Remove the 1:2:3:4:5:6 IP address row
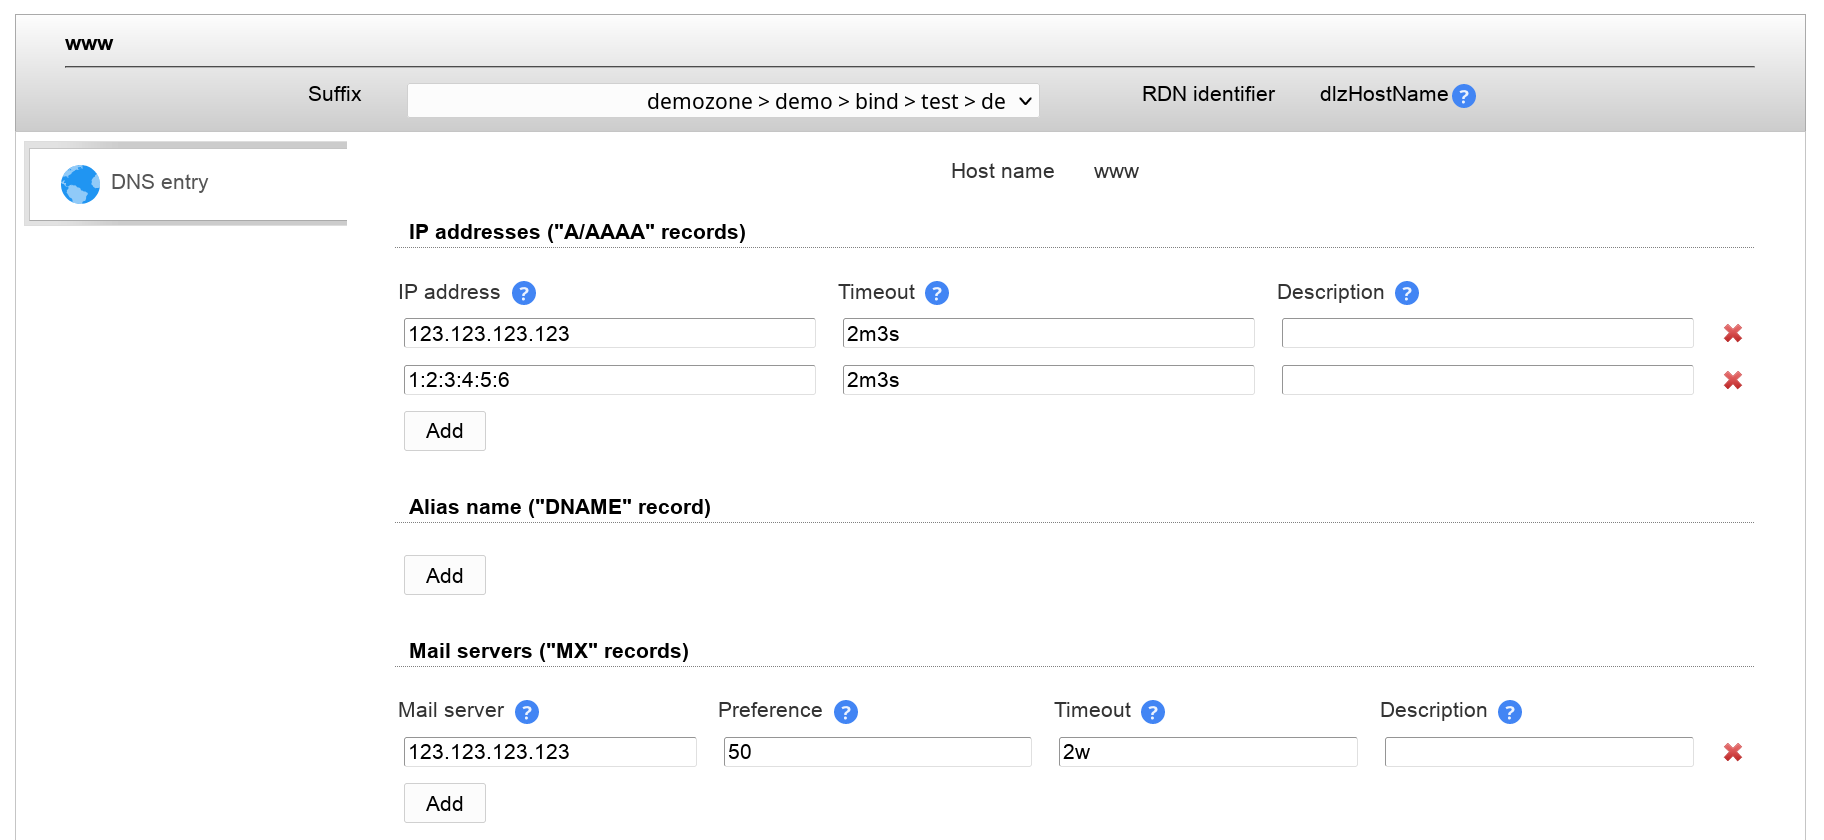 coord(1732,380)
